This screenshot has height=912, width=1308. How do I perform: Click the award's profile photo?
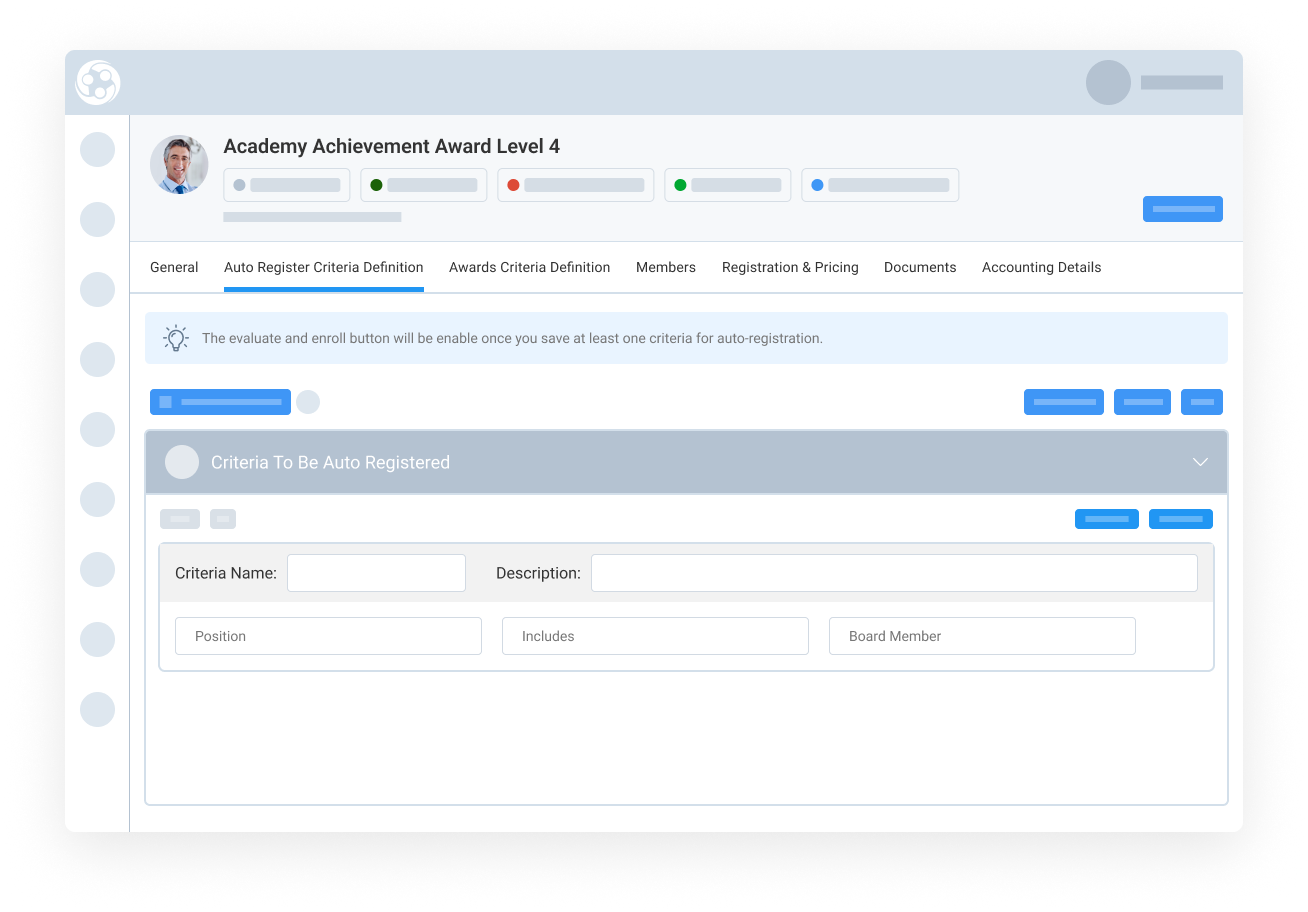tap(179, 165)
